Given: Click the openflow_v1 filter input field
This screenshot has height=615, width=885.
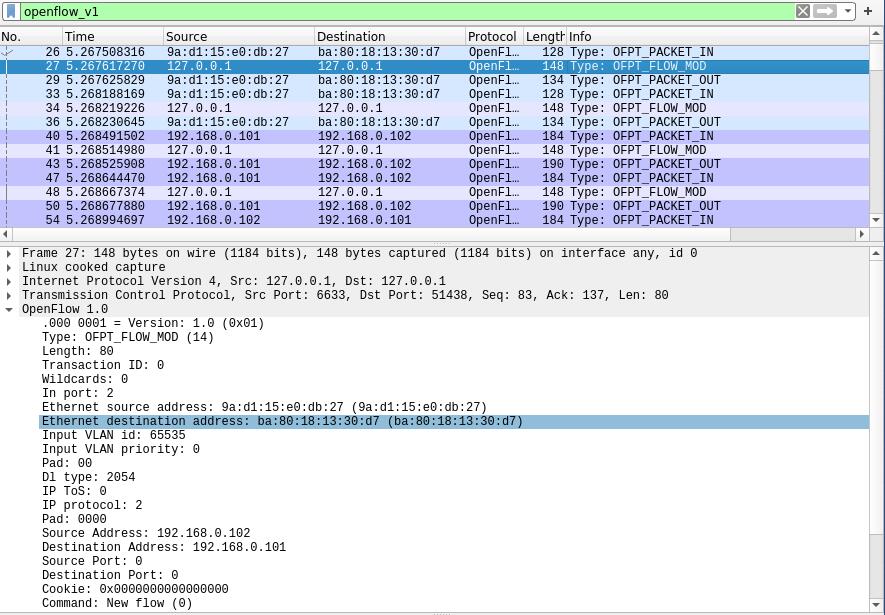Looking at the screenshot, I should [406, 11].
